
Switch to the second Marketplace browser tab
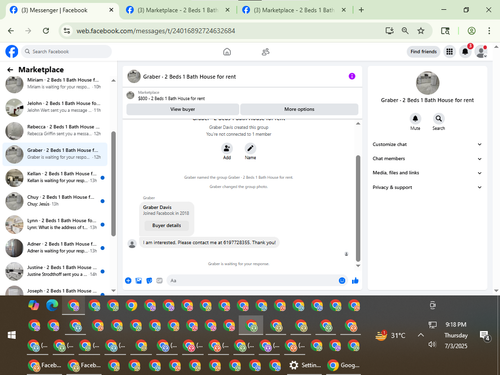(178, 10)
